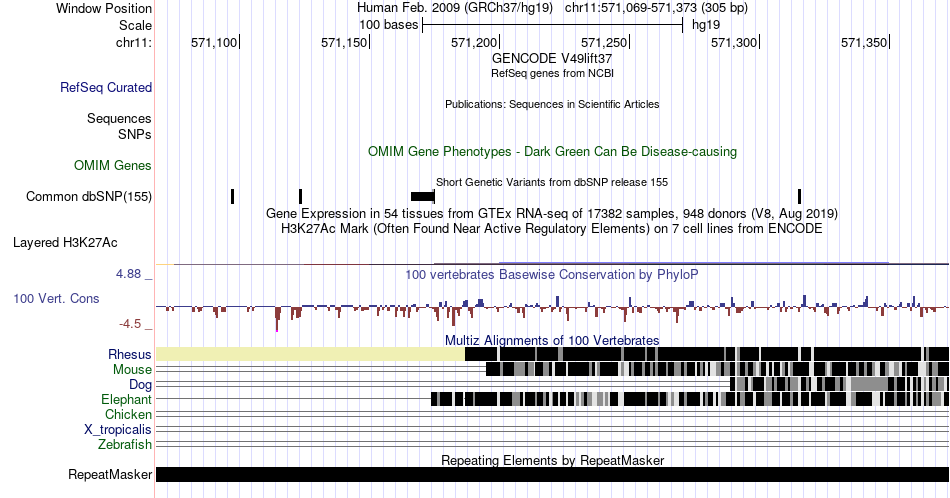Click the SNPs track label

(135, 134)
